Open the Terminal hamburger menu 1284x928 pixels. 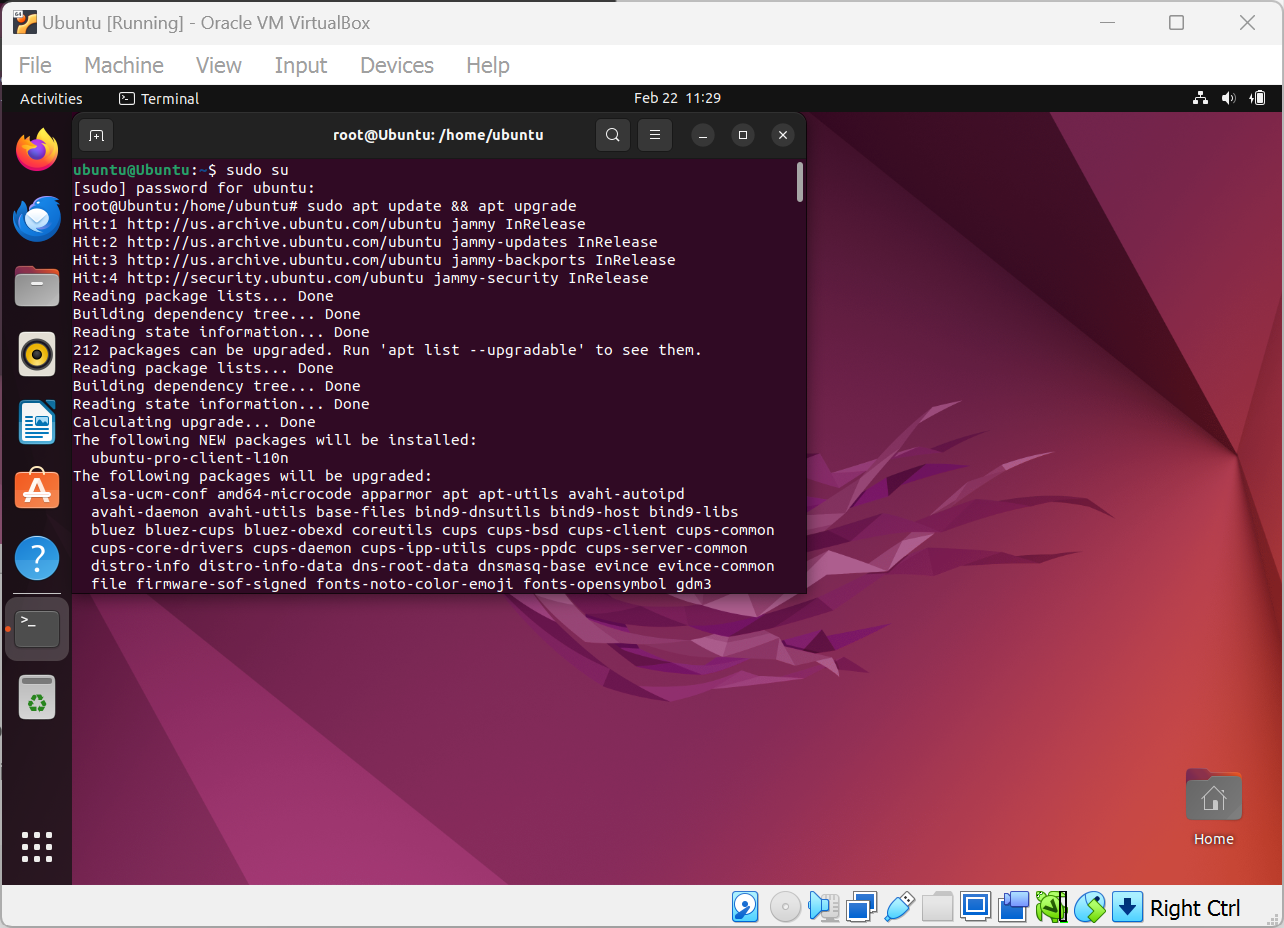(655, 135)
